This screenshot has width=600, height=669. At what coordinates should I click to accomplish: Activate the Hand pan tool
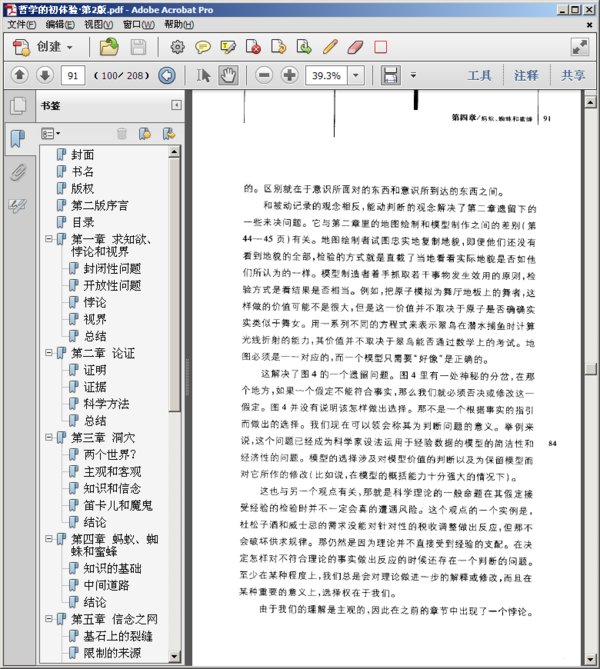[x=228, y=76]
